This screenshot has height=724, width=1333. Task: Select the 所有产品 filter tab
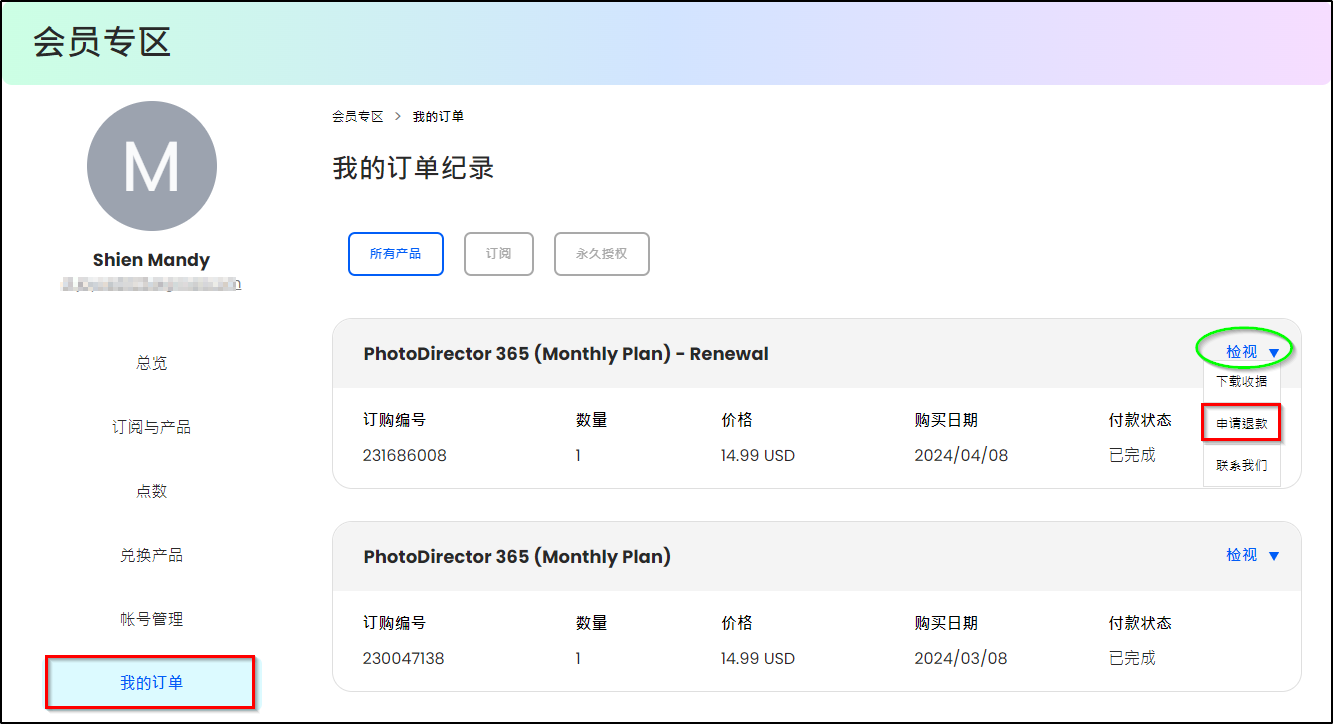(395, 254)
